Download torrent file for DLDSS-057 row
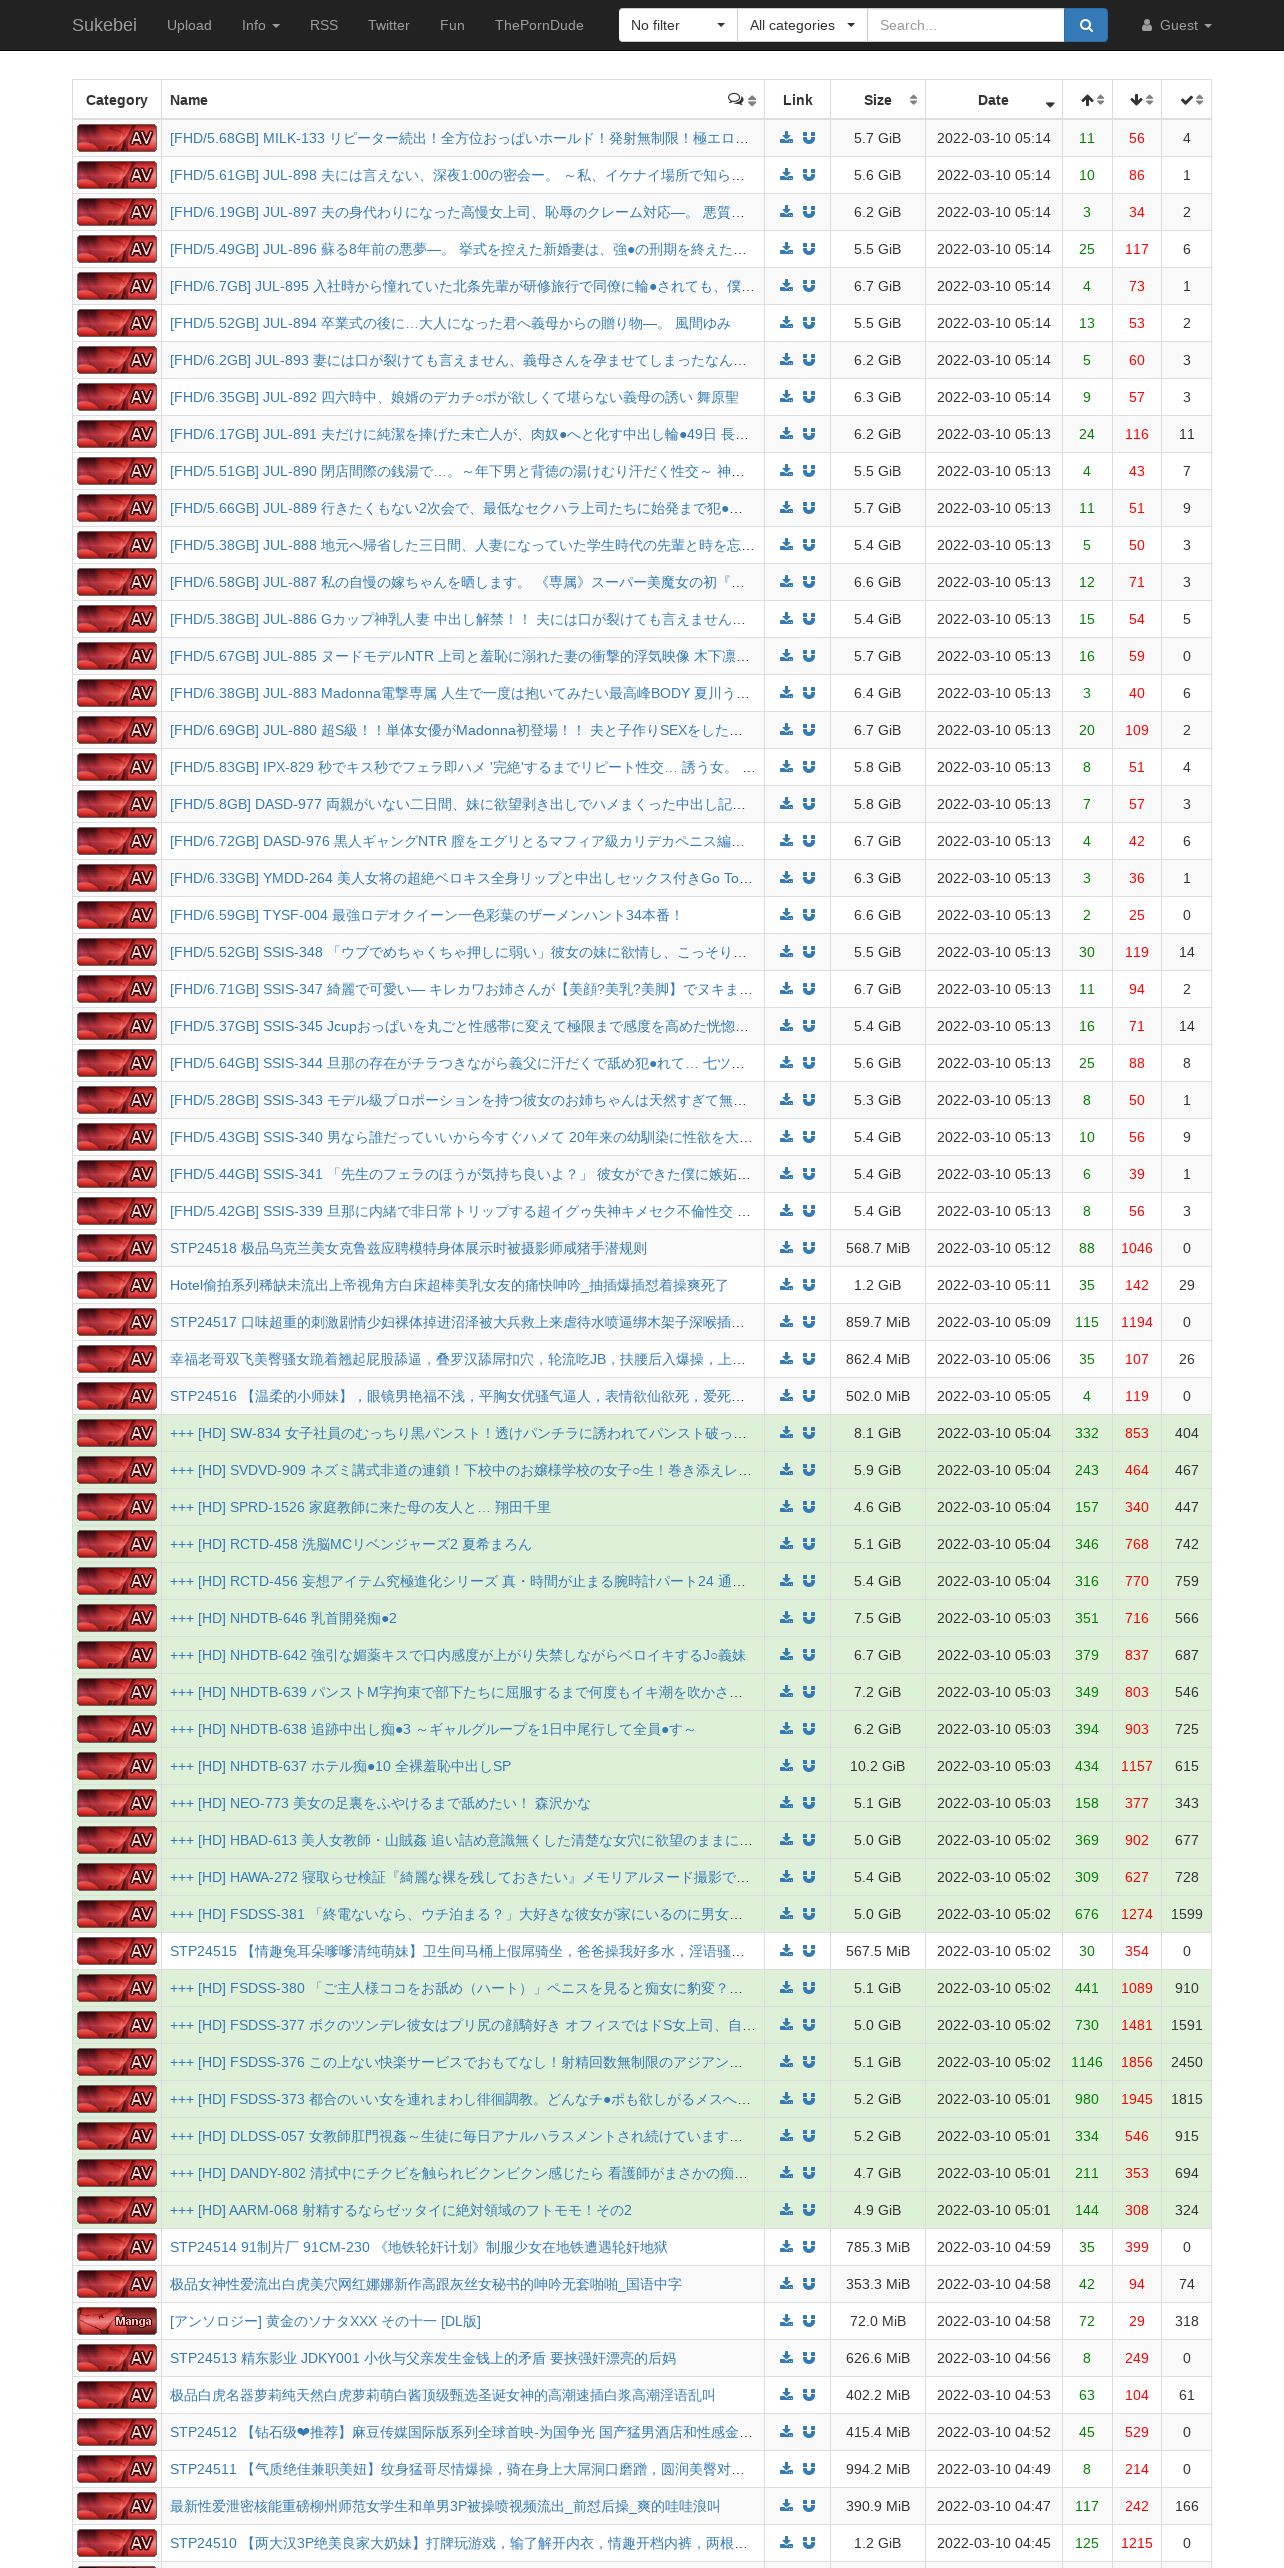The image size is (1284, 2568). pyautogui.click(x=787, y=2136)
